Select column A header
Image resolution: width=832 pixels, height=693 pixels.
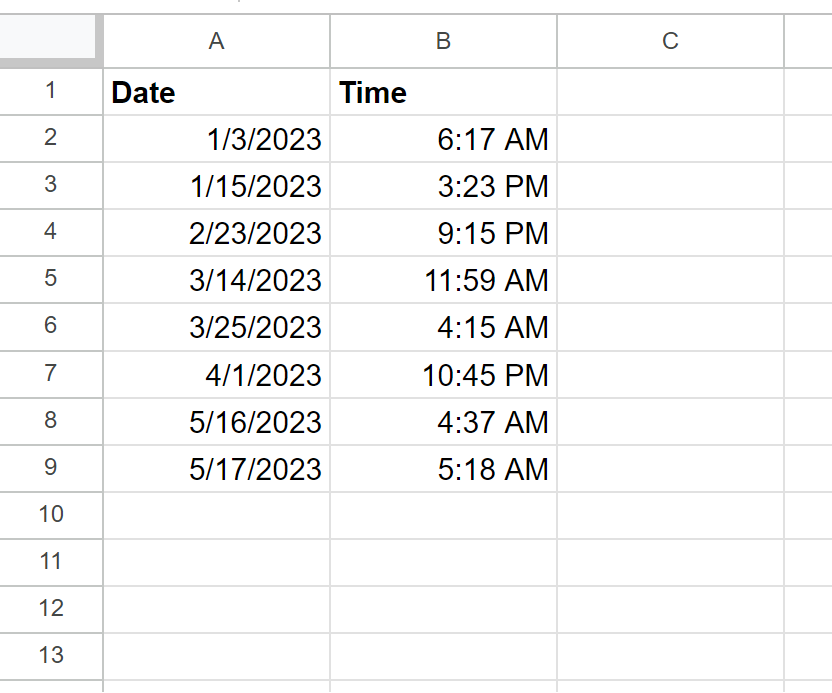(216, 41)
